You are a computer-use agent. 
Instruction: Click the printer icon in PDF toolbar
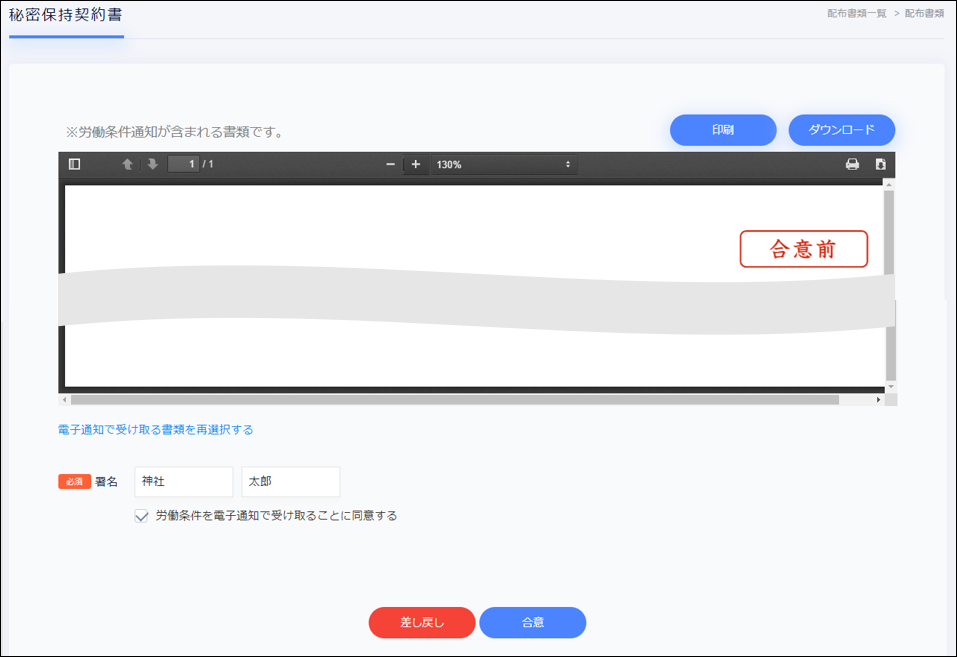pos(853,164)
